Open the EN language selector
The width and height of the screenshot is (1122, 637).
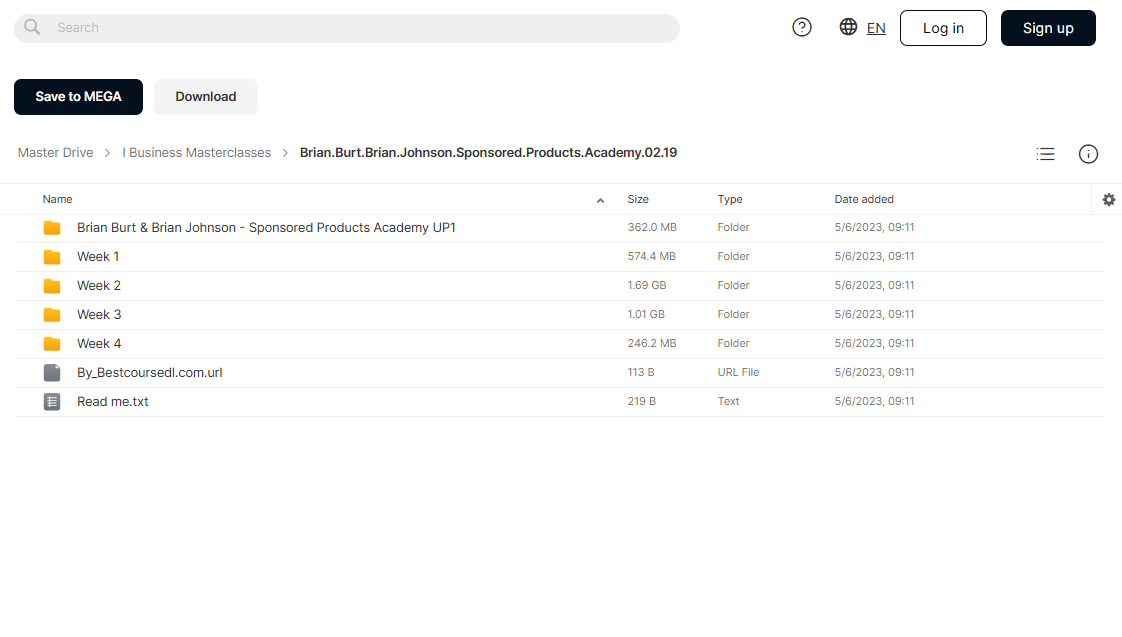pos(876,28)
